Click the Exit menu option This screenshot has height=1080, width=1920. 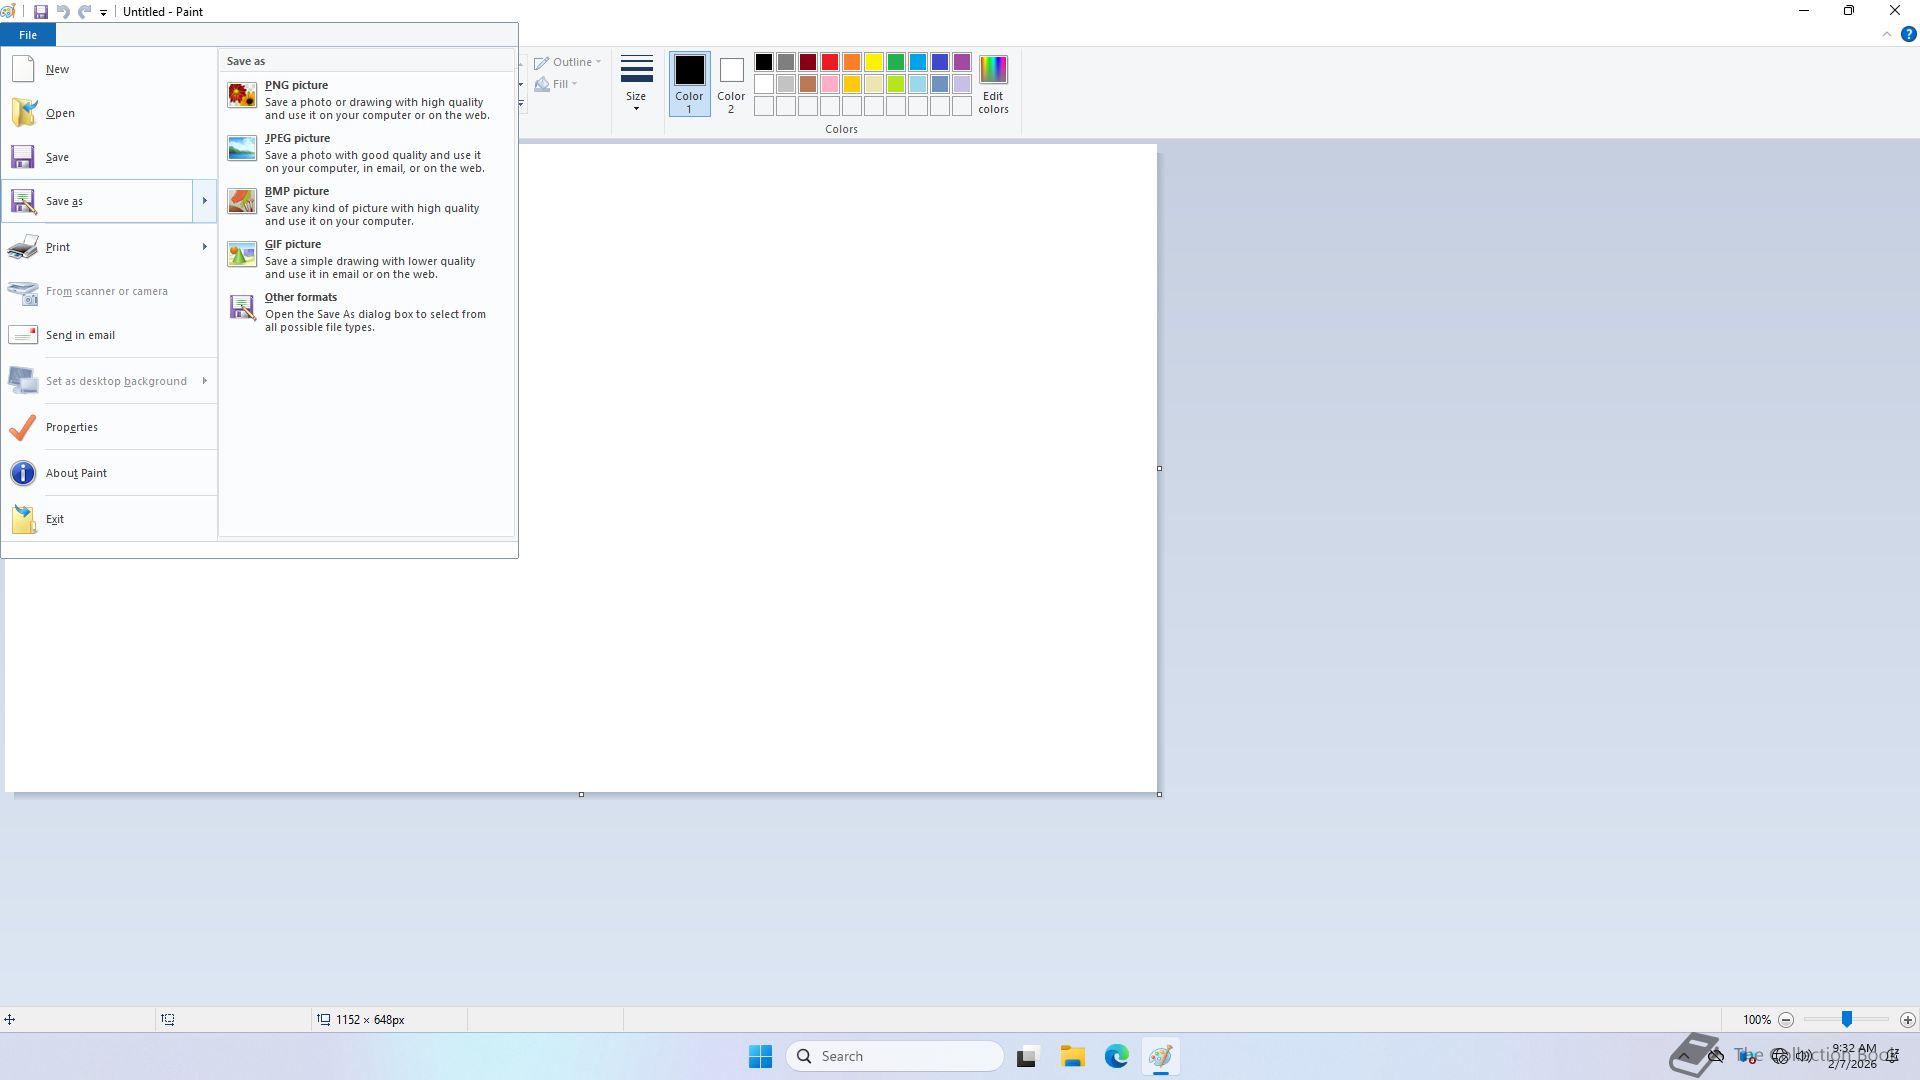(55, 519)
